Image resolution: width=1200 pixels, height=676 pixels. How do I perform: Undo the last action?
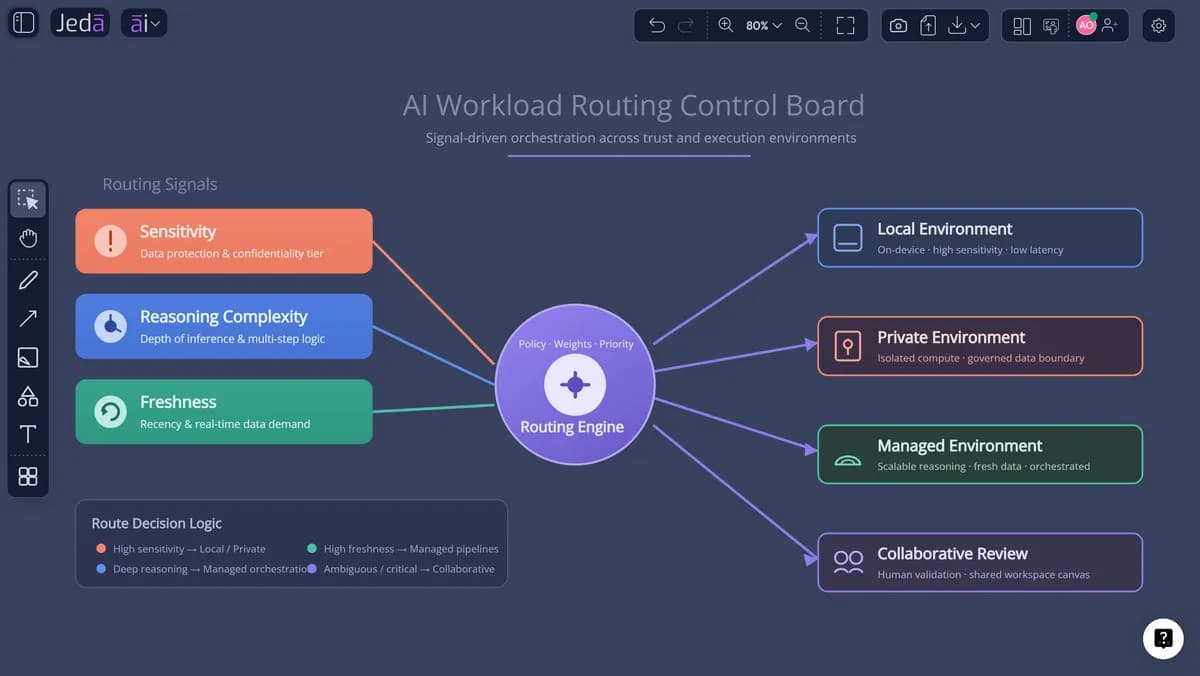coord(657,26)
